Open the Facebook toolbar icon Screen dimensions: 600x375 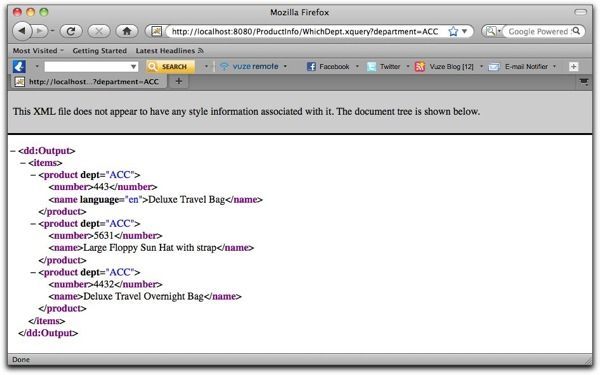click(311, 67)
